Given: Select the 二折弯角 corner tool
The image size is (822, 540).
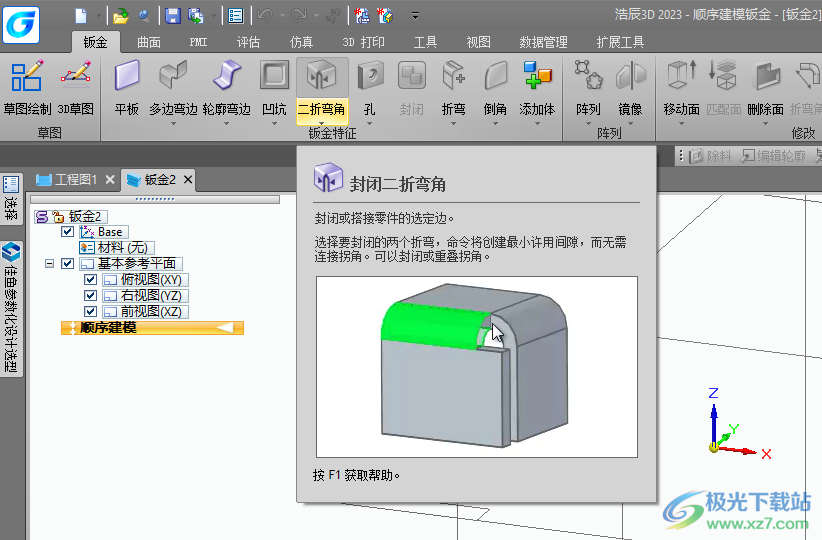Looking at the screenshot, I should [321, 90].
